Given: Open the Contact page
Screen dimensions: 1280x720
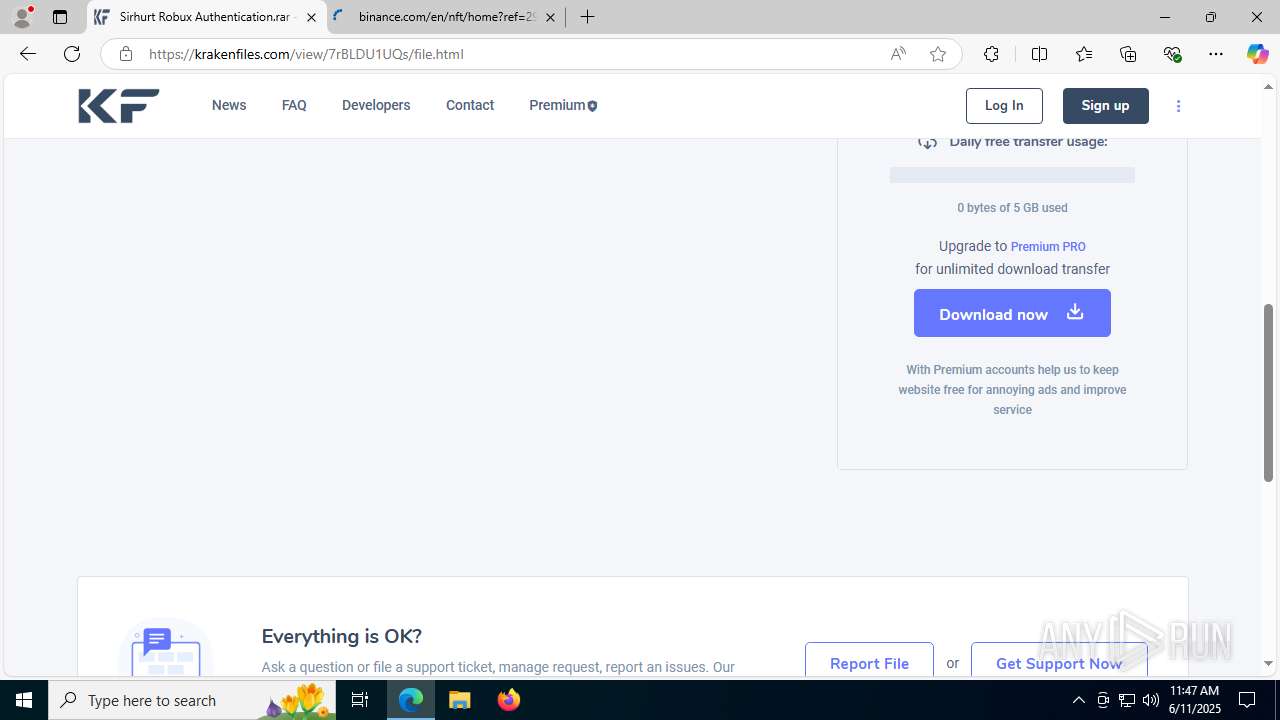Looking at the screenshot, I should pos(470,105).
